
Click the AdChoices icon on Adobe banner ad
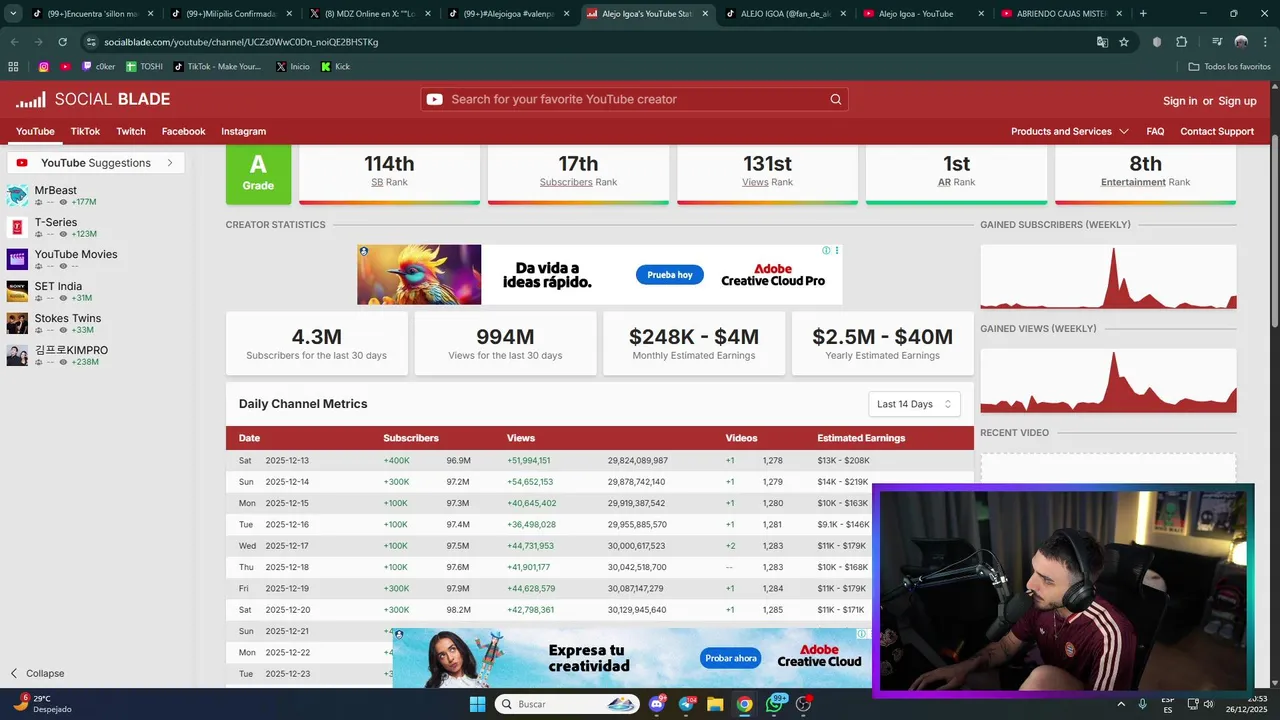coord(826,250)
